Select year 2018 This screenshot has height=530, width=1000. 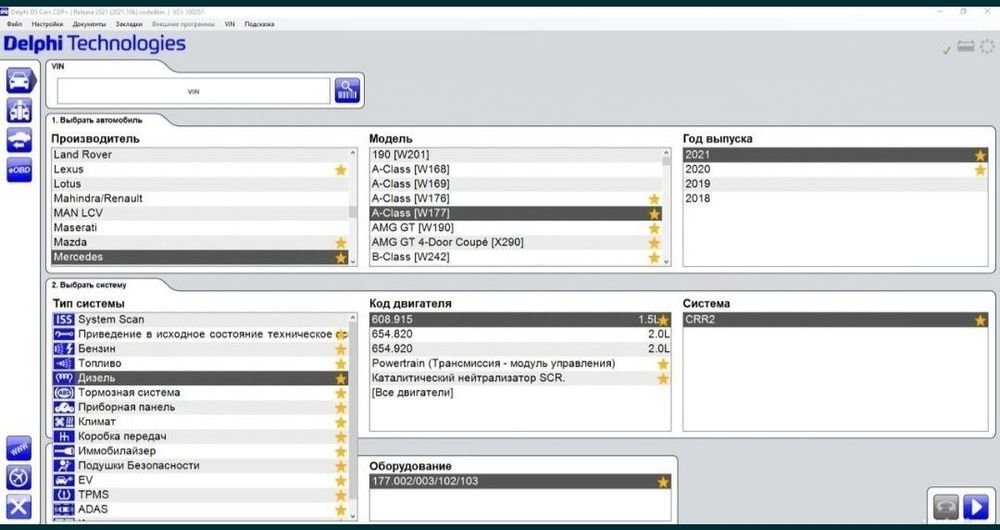(x=835, y=198)
